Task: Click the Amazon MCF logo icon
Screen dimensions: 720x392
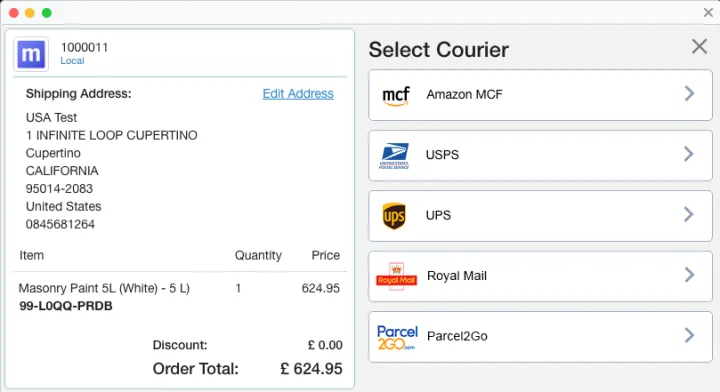Action: coord(396,96)
